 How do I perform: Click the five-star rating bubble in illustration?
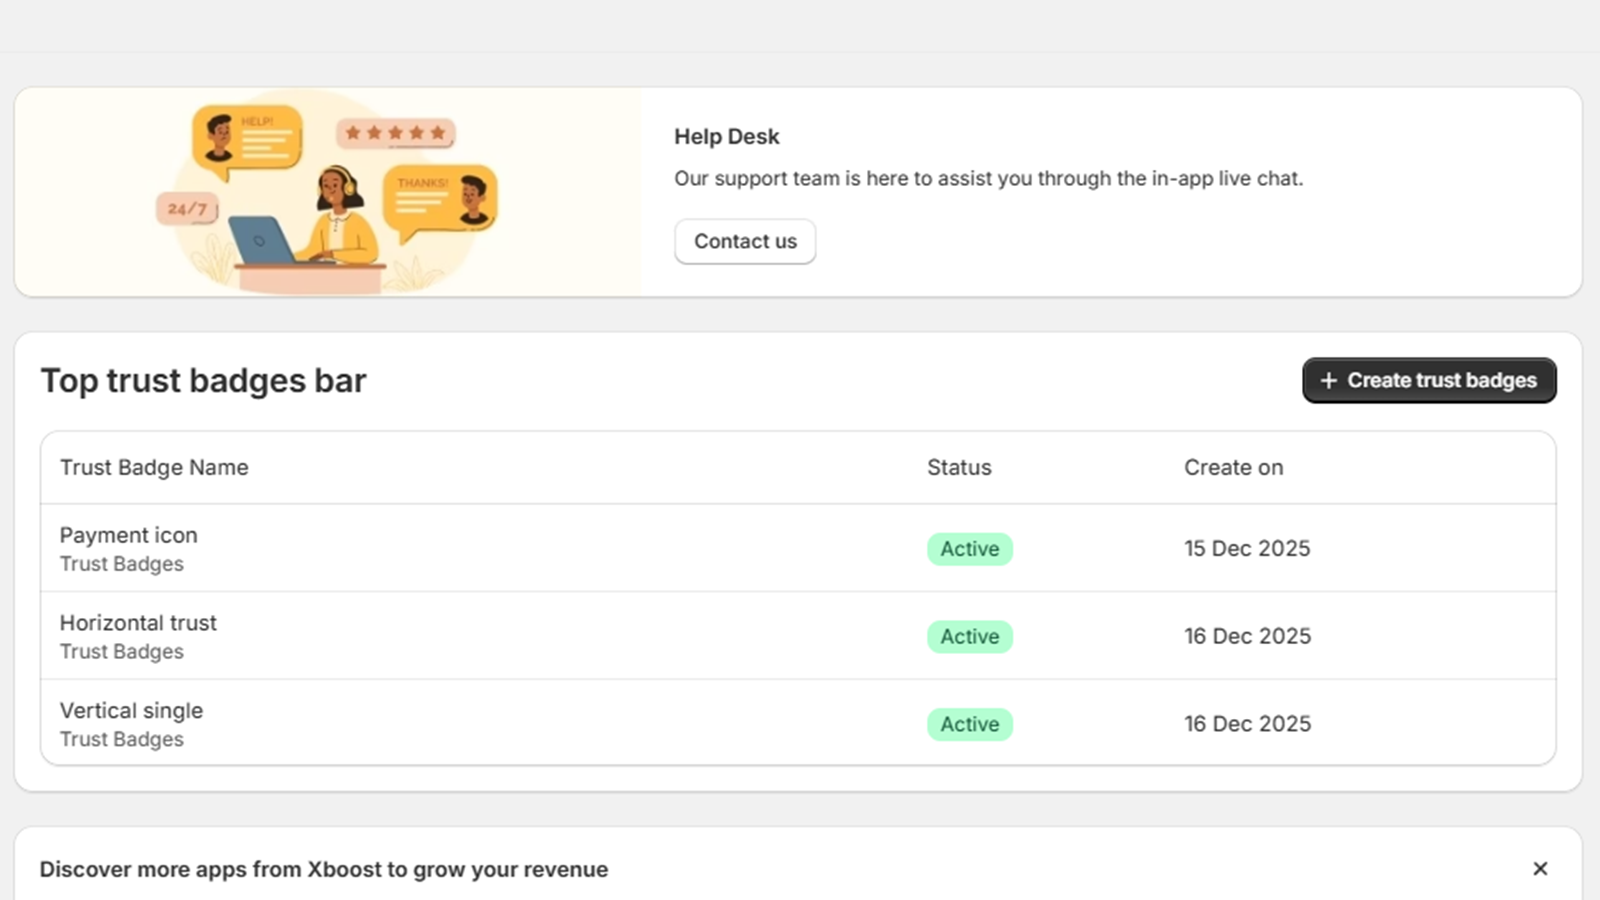[x=395, y=133]
